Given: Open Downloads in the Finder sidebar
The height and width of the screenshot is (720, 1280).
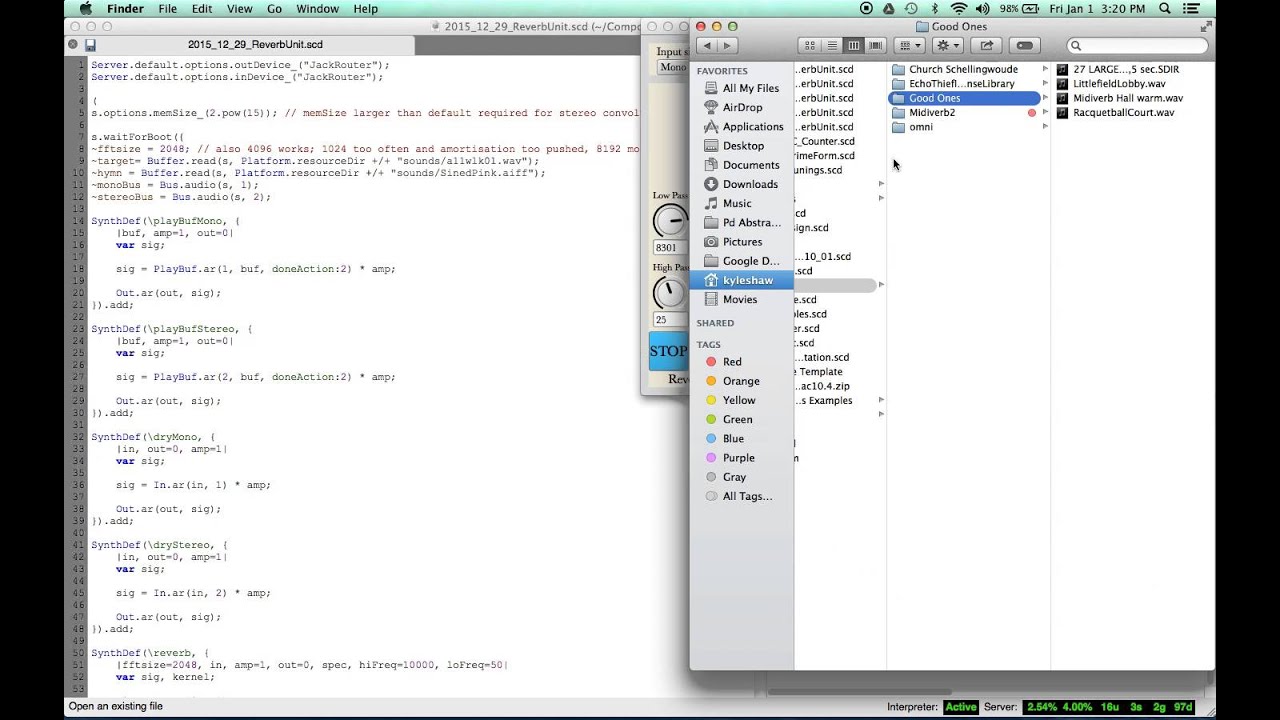Looking at the screenshot, I should [741, 184].
